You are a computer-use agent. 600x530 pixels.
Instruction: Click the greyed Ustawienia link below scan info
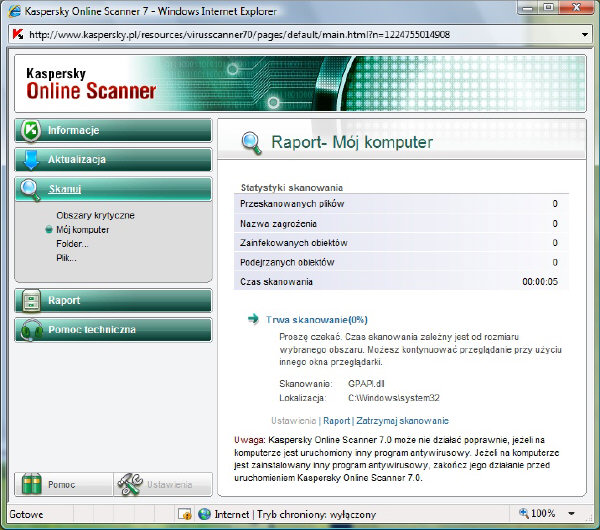pos(293,421)
